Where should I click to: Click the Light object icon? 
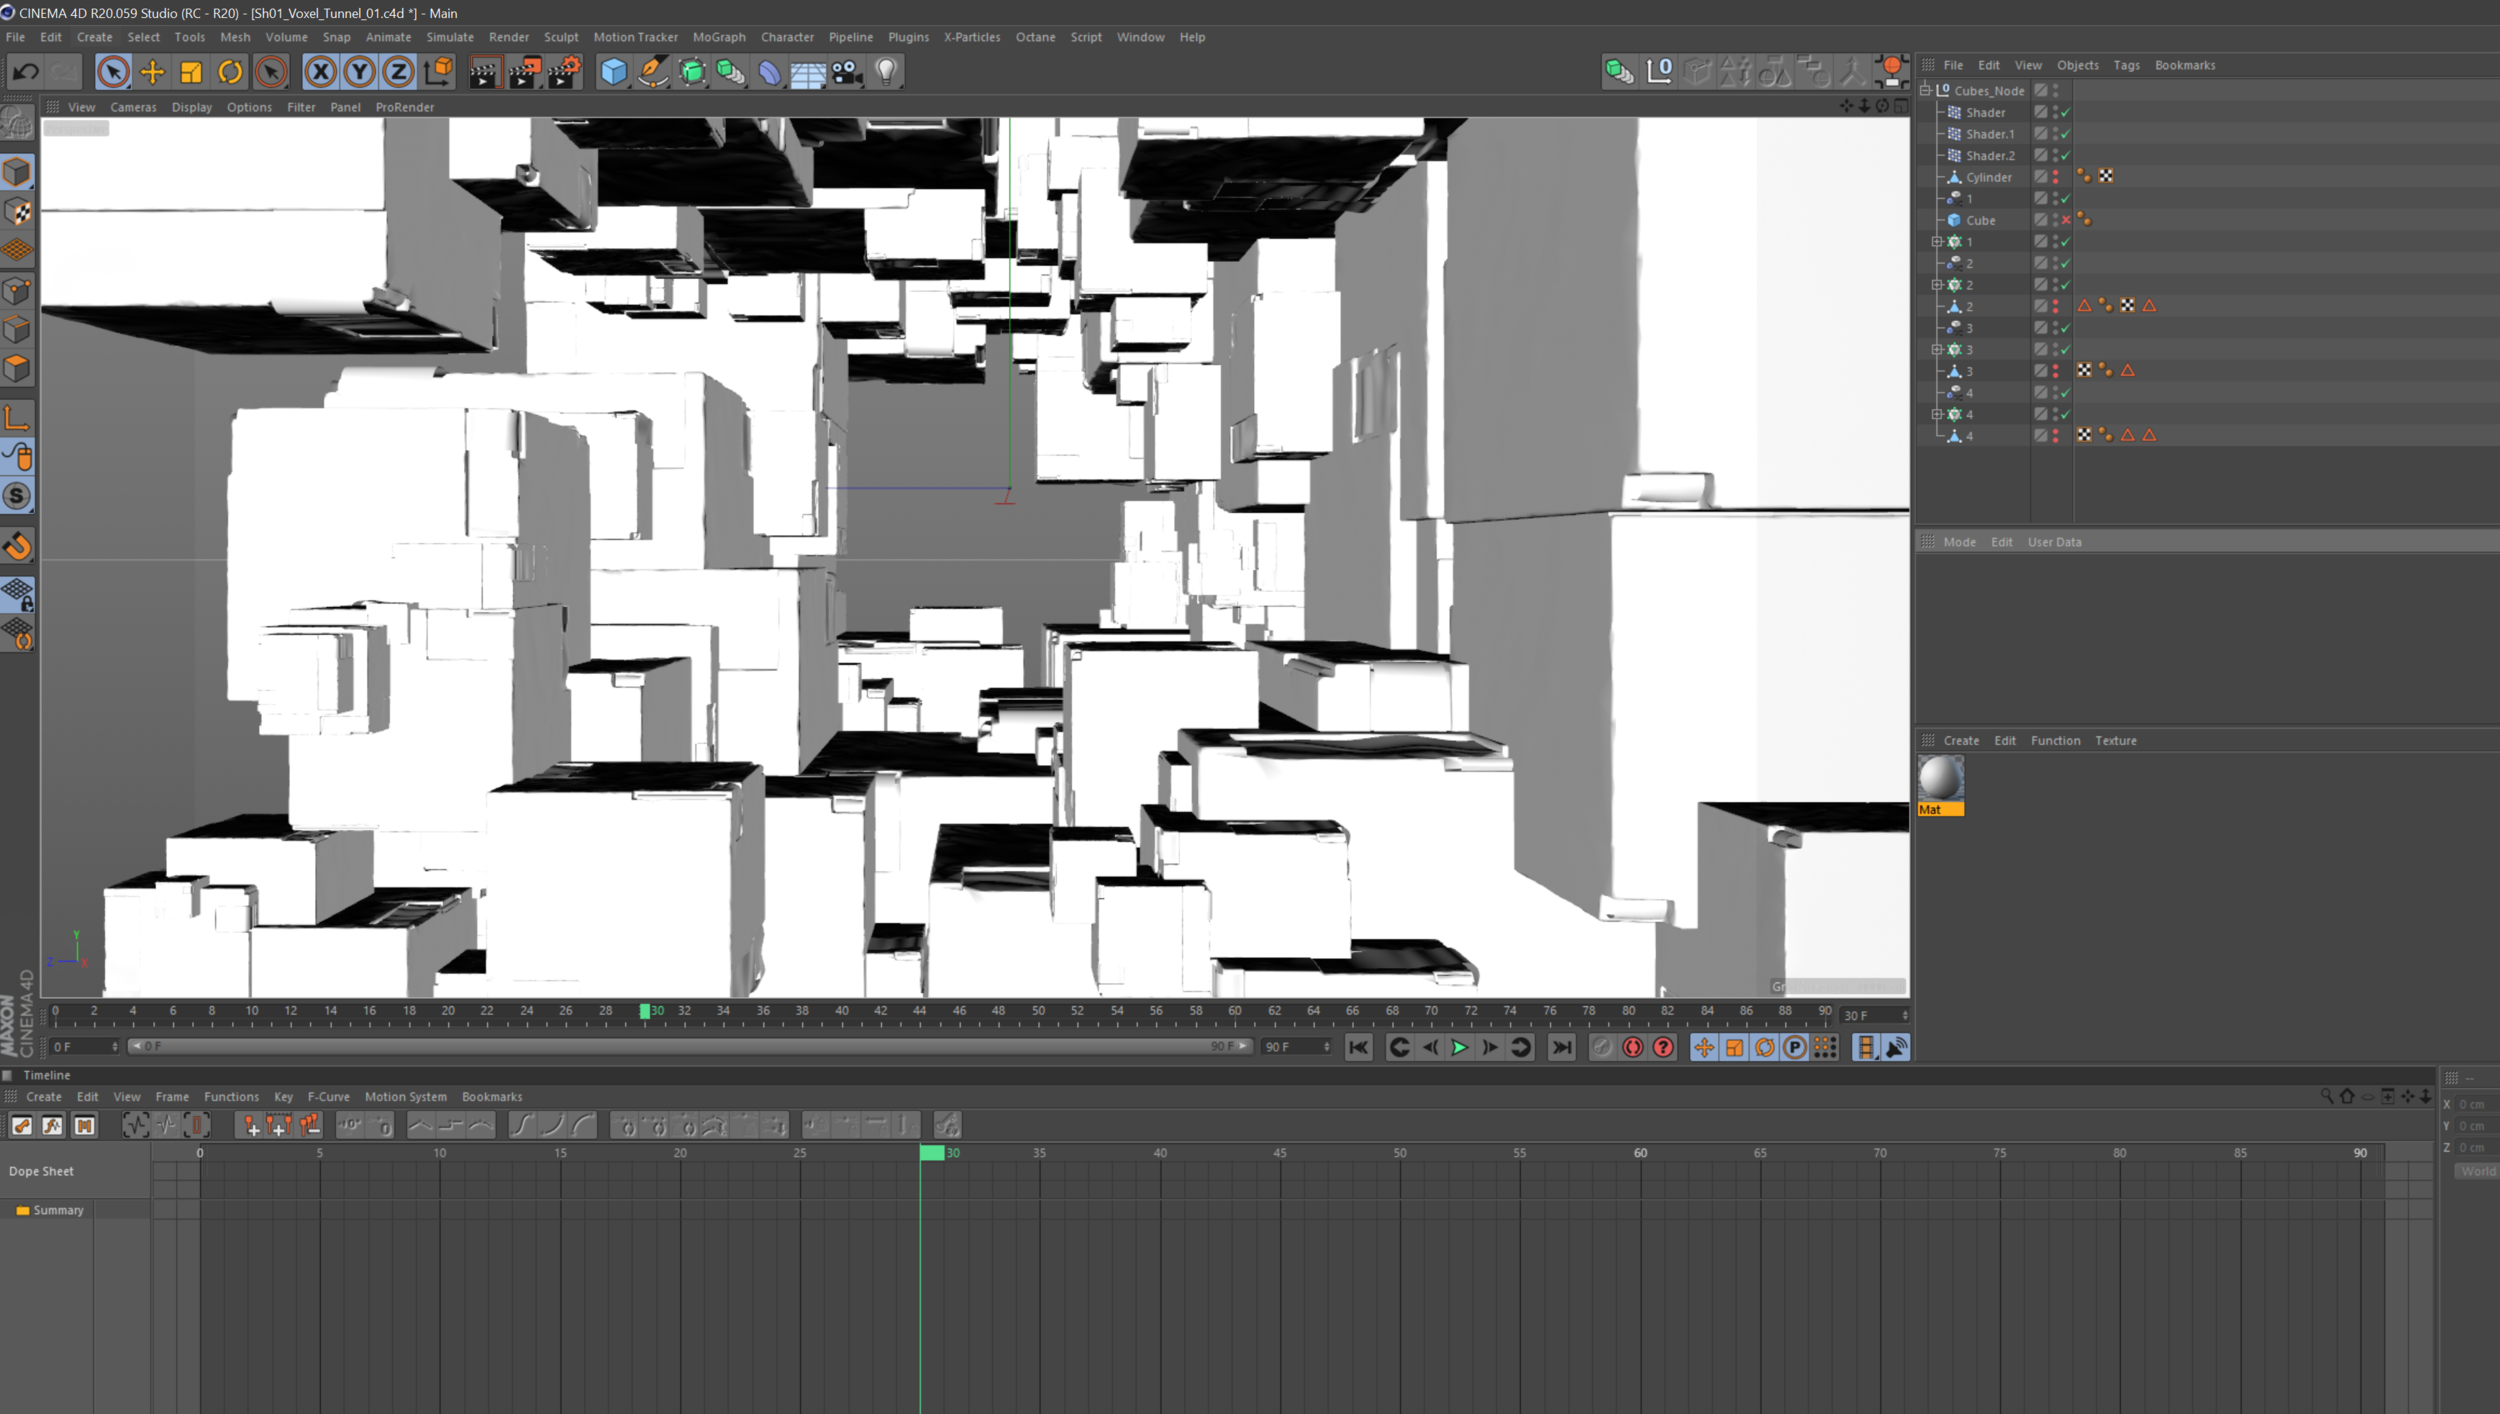pyautogui.click(x=886, y=72)
